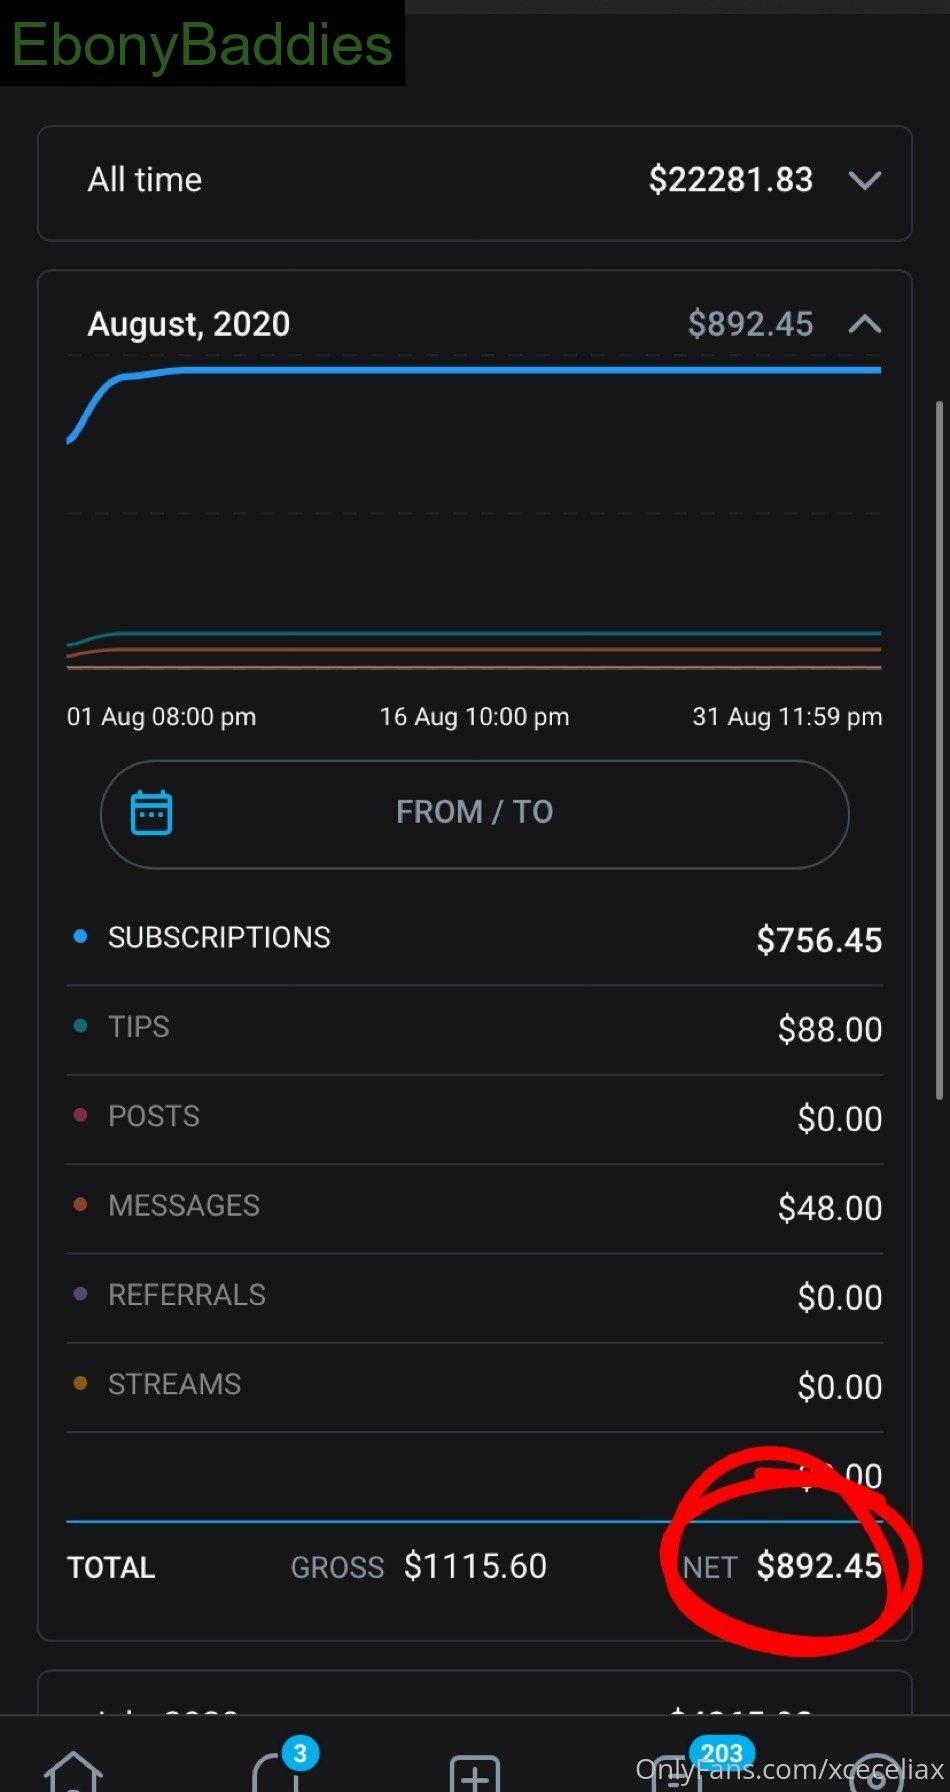The width and height of the screenshot is (950, 1792).
Task: Select the REFERRALS earnings row
Action: pos(475,1297)
